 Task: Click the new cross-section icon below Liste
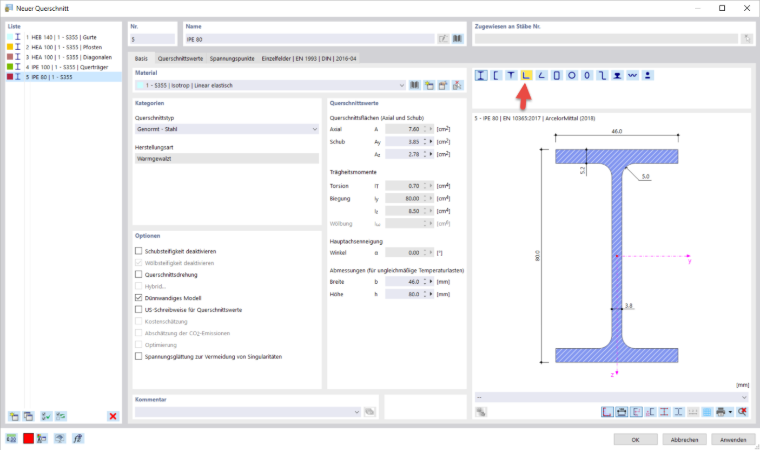click(14, 416)
